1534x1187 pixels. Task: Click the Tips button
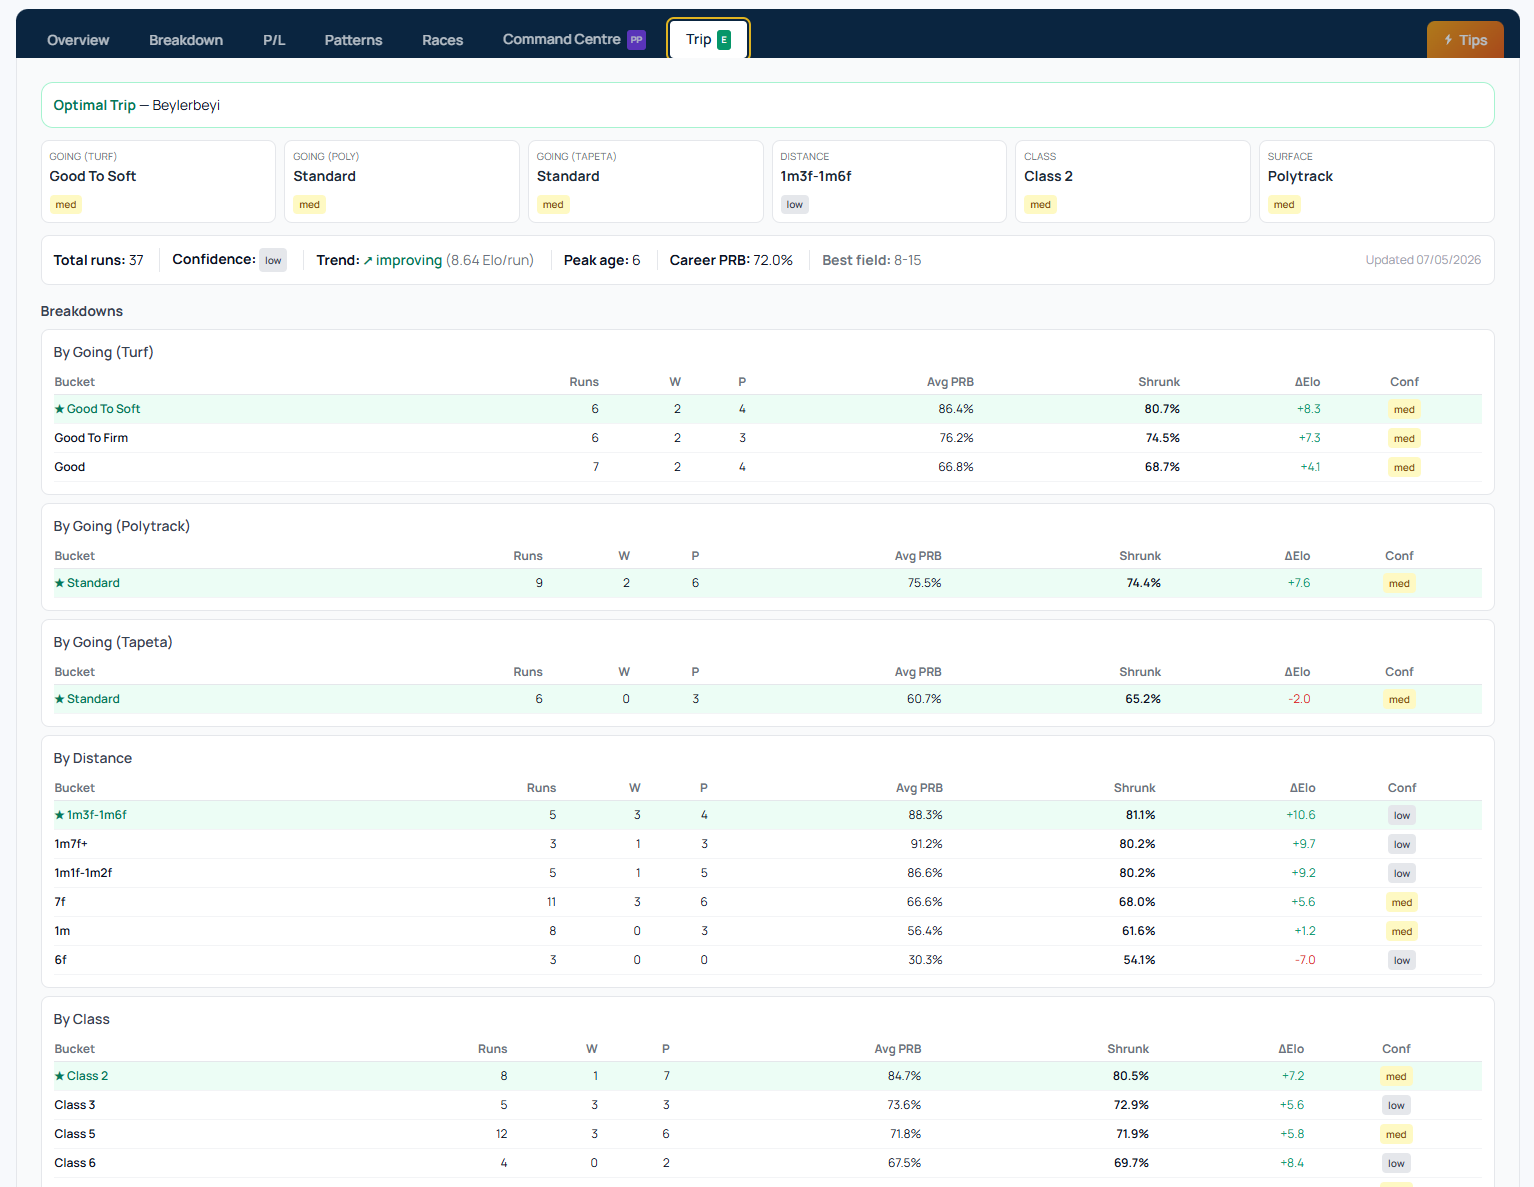[x=1465, y=40]
